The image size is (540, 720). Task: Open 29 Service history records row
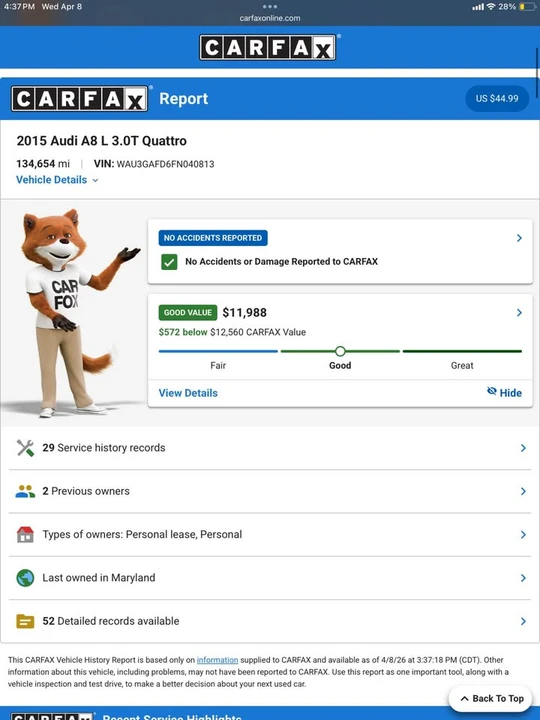pyautogui.click(x=270, y=448)
